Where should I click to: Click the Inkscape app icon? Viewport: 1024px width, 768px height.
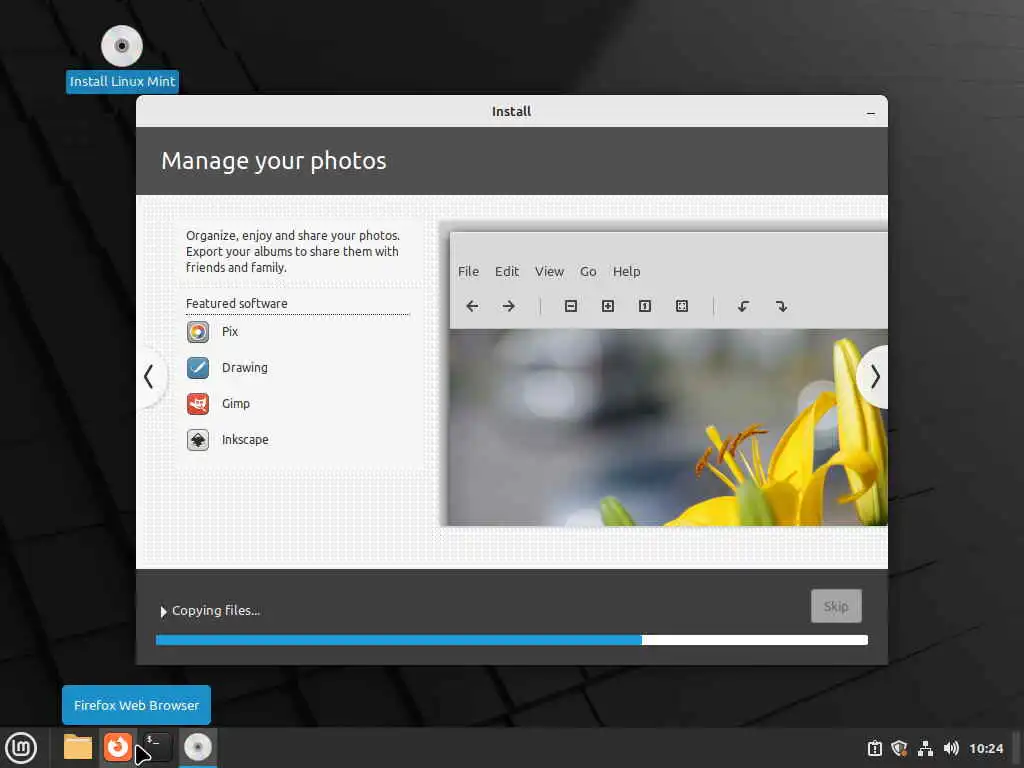pyautogui.click(x=198, y=440)
